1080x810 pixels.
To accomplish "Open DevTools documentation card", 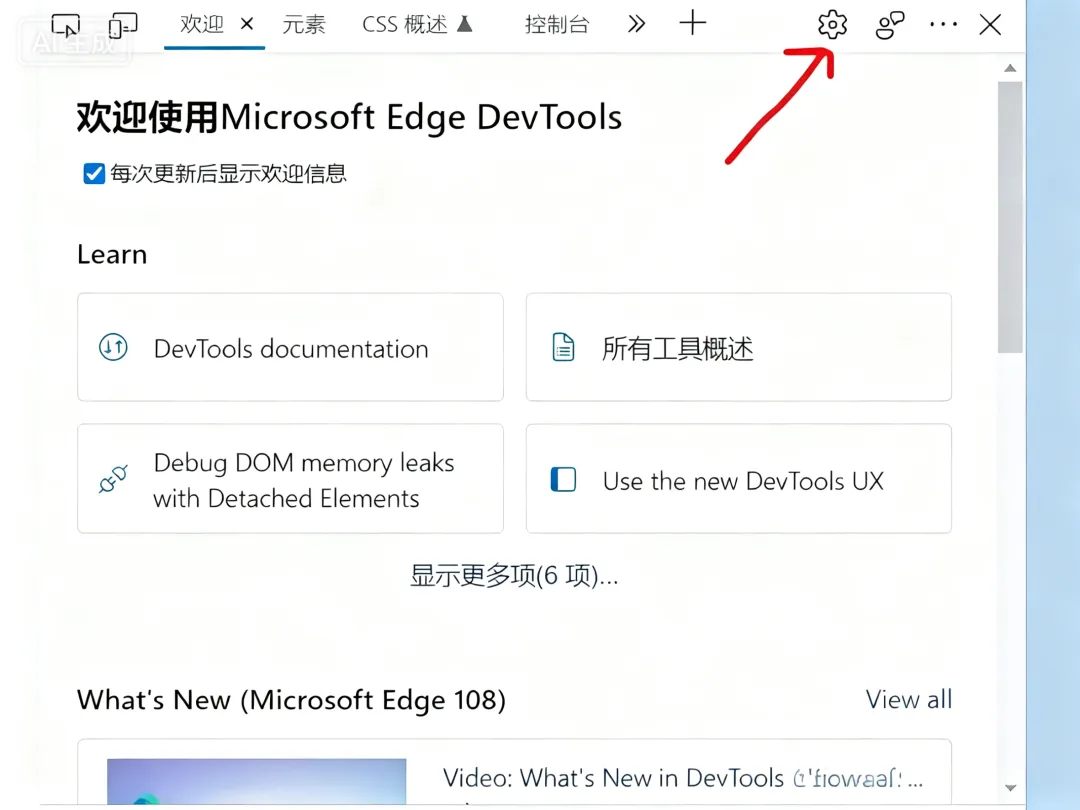I will (x=291, y=347).
